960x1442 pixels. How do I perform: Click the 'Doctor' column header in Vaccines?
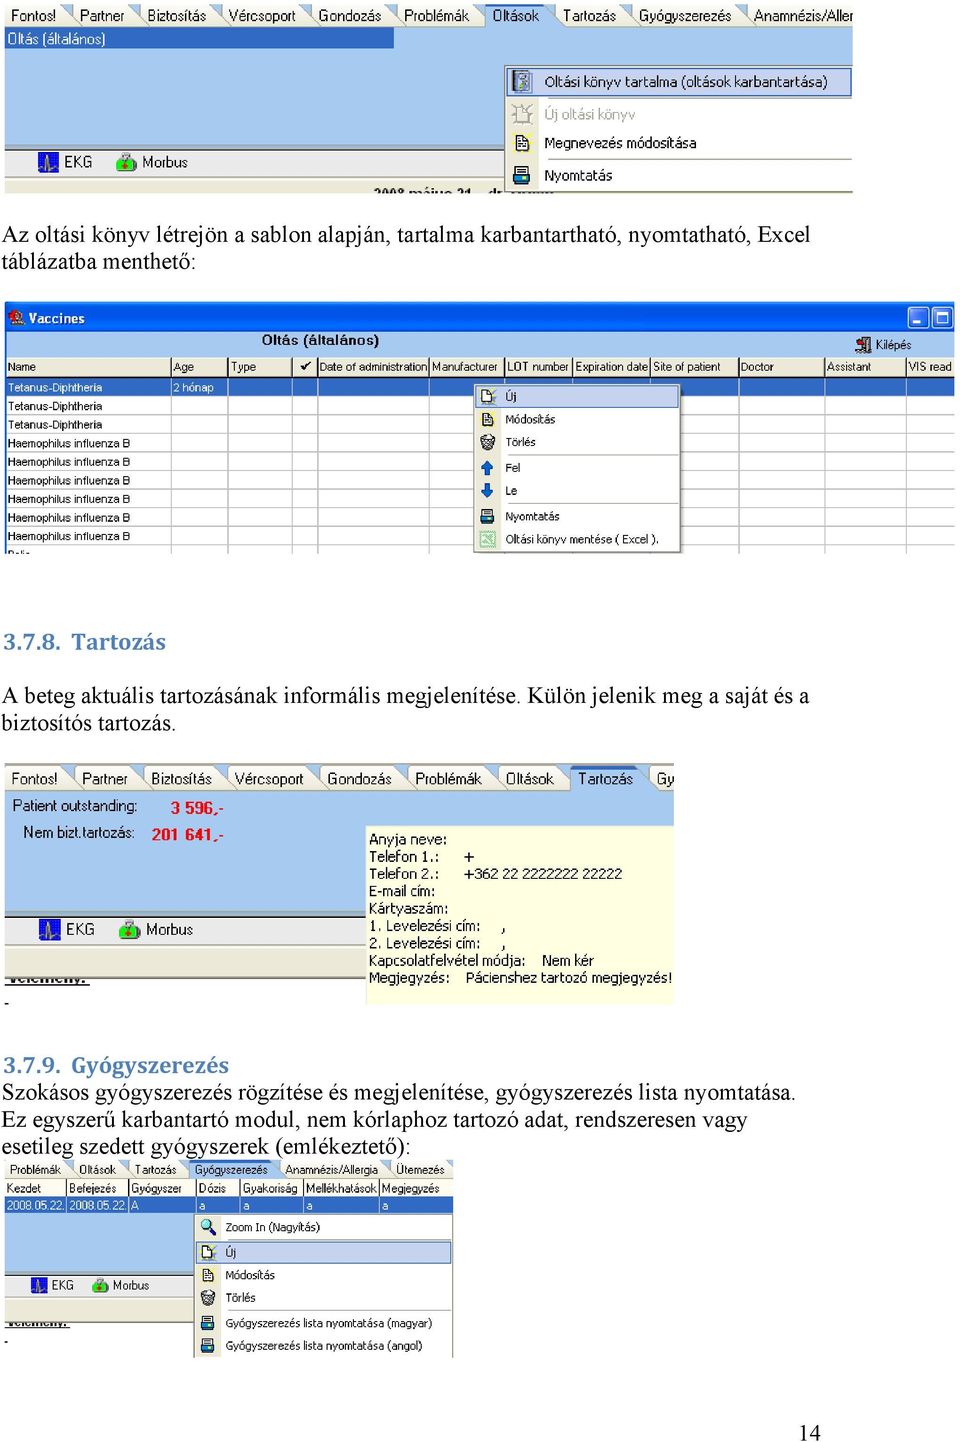click(x=781, y=367)
